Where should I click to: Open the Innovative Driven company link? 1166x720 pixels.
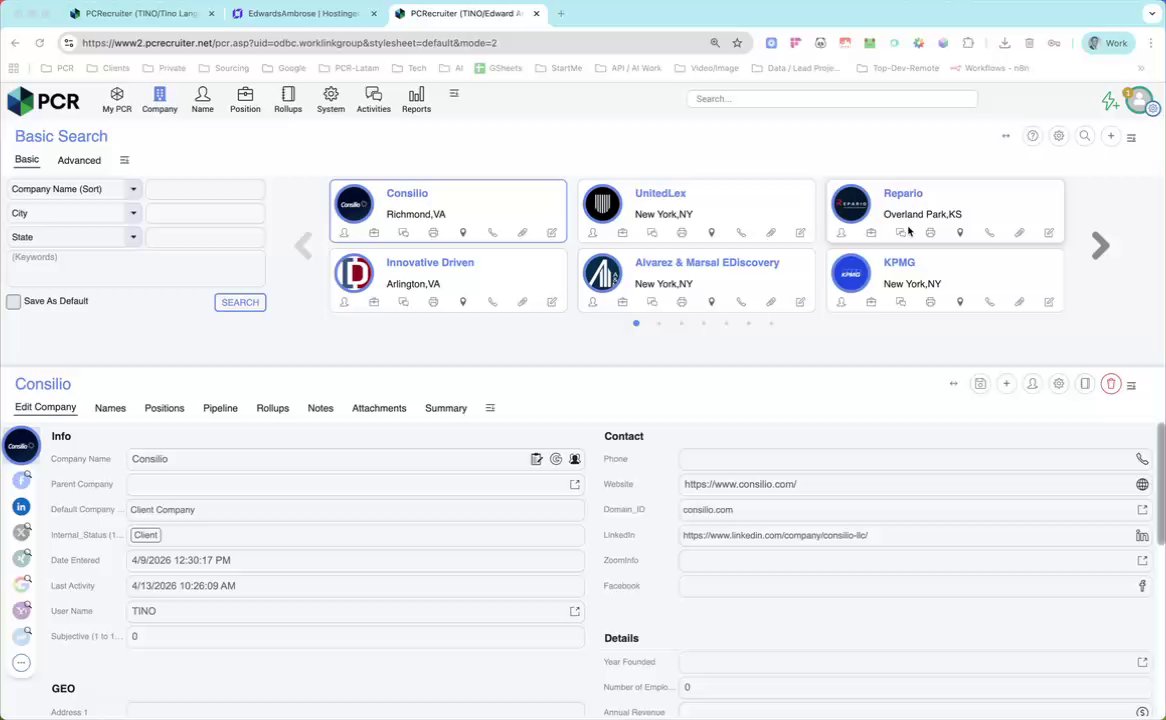430,263
